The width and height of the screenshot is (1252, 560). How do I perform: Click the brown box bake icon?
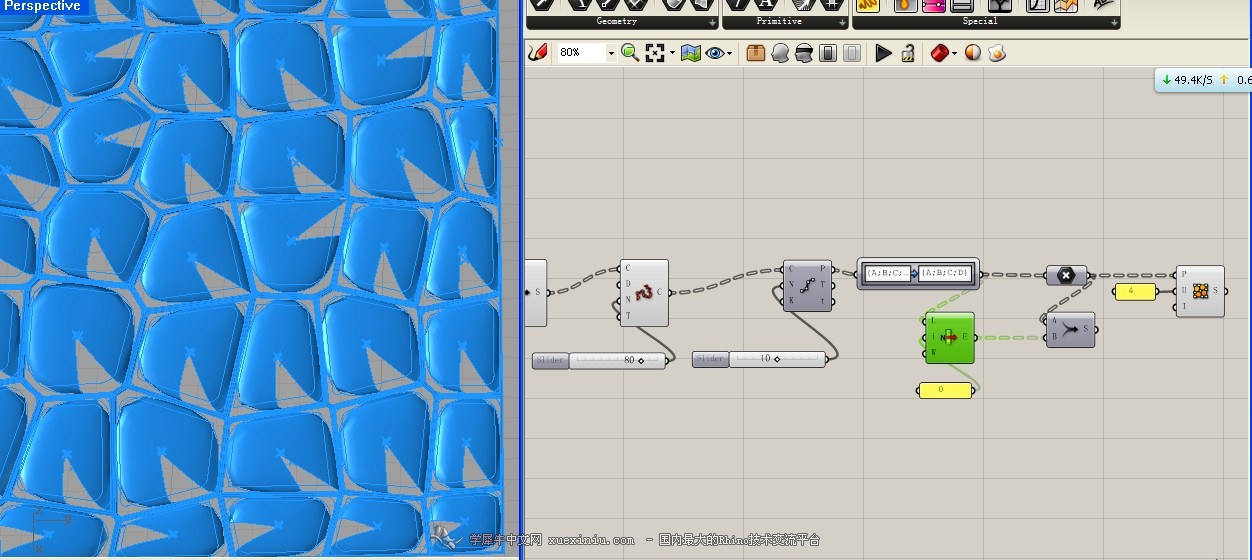[x=756, y=52]
